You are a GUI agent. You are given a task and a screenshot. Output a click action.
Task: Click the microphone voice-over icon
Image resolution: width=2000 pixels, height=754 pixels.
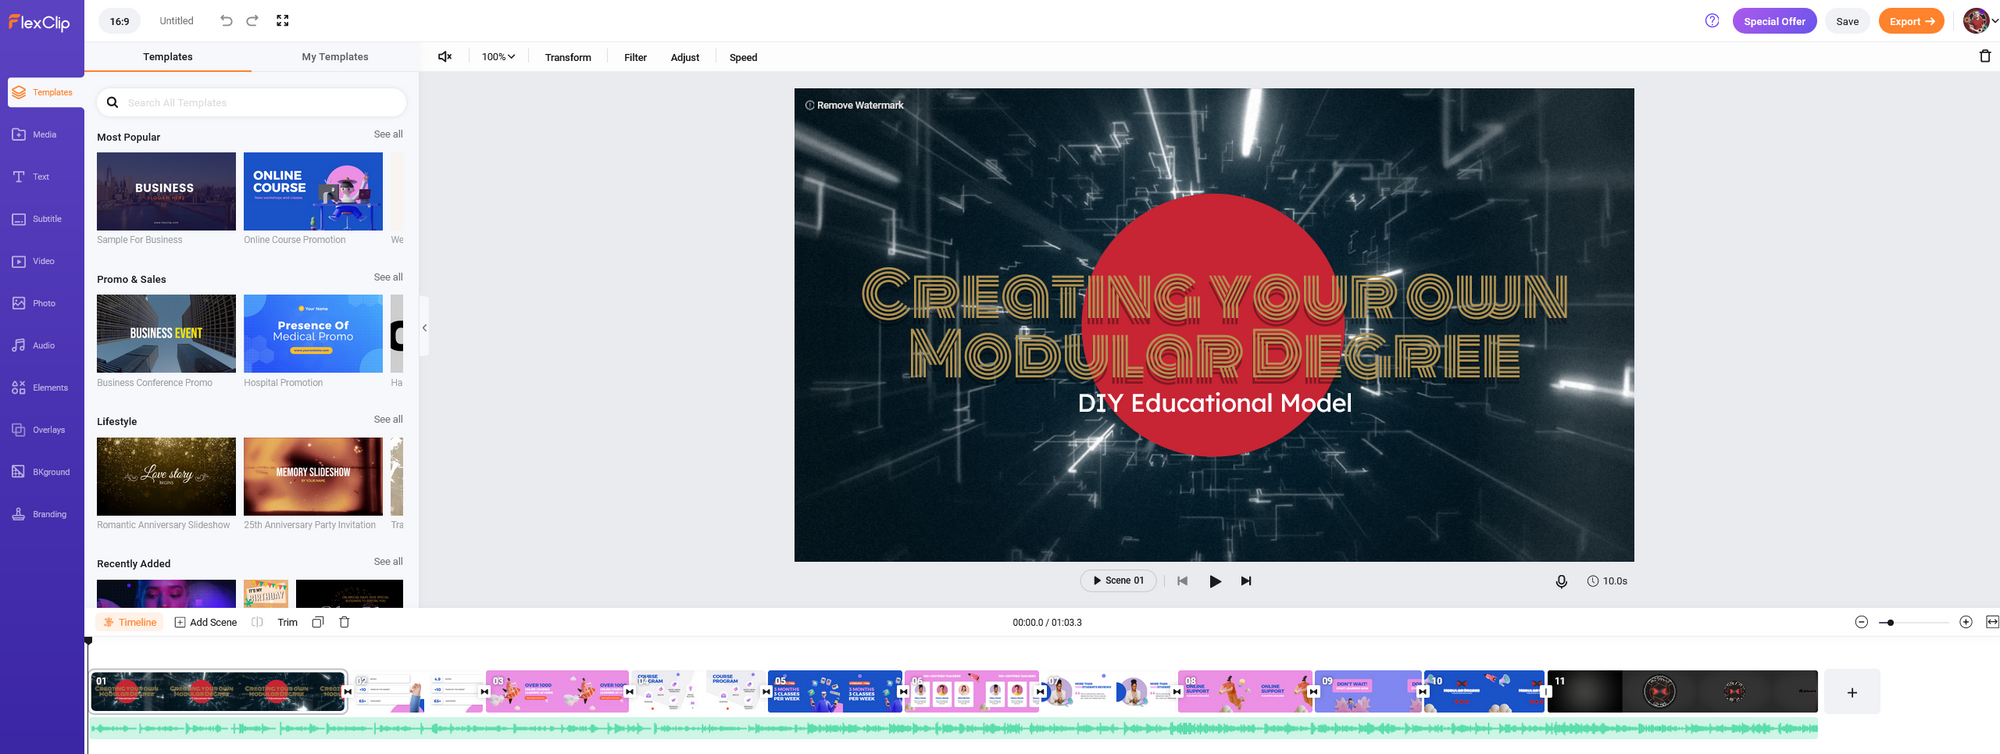(1561, 581)
